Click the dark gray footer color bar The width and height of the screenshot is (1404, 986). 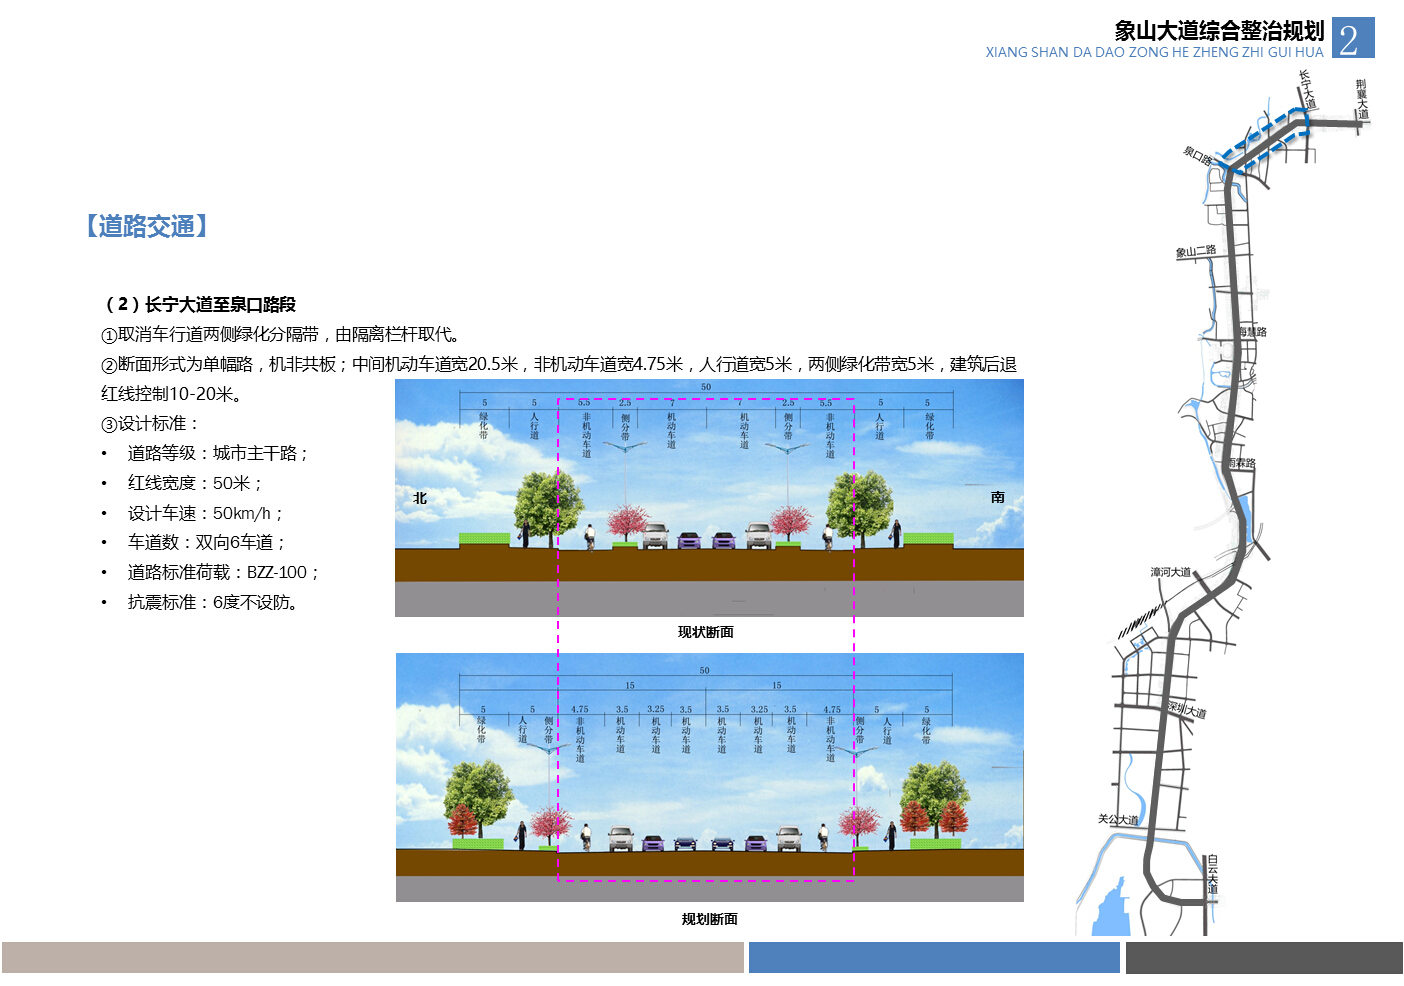tap(1264, 957)
